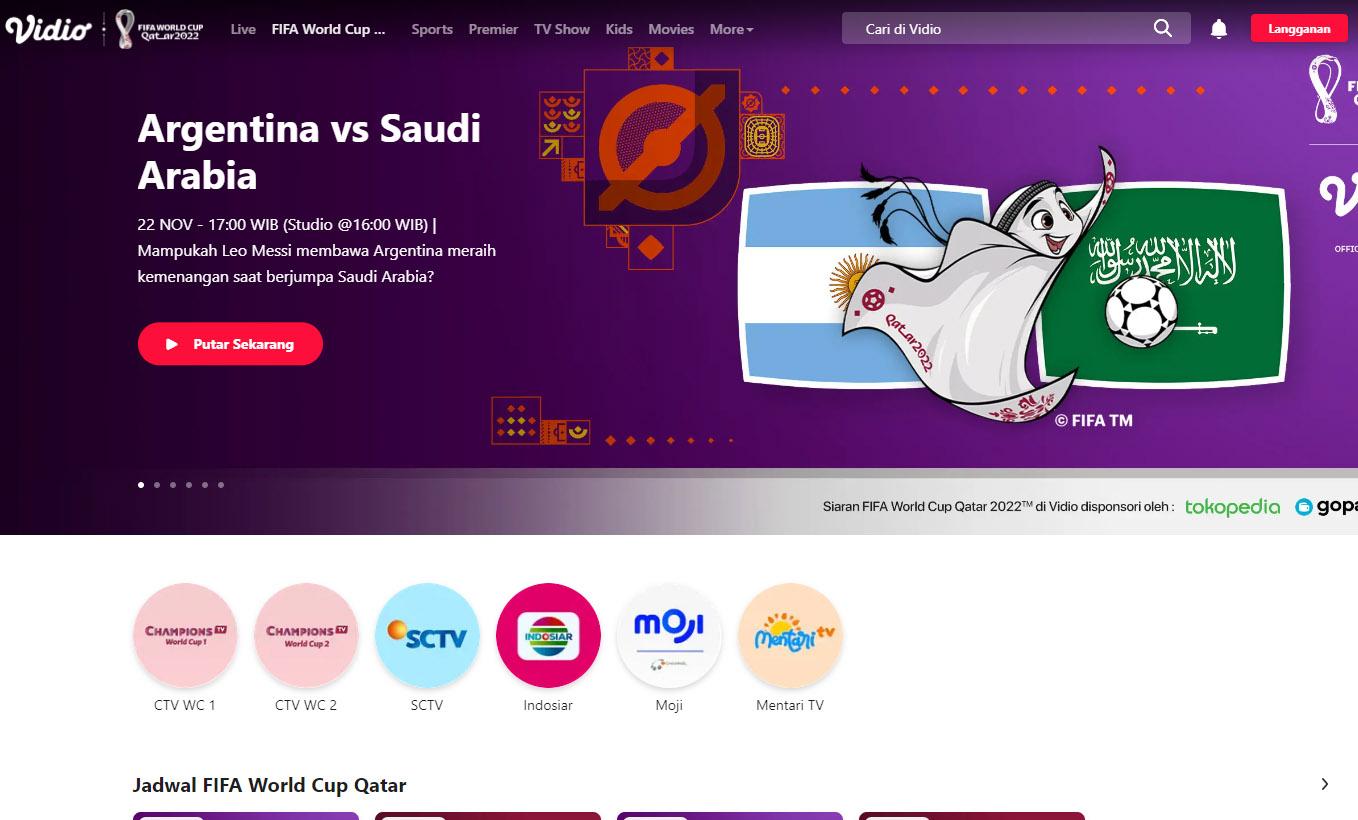
Task: Click the Vidio logo
Action: tap(48, 29)
